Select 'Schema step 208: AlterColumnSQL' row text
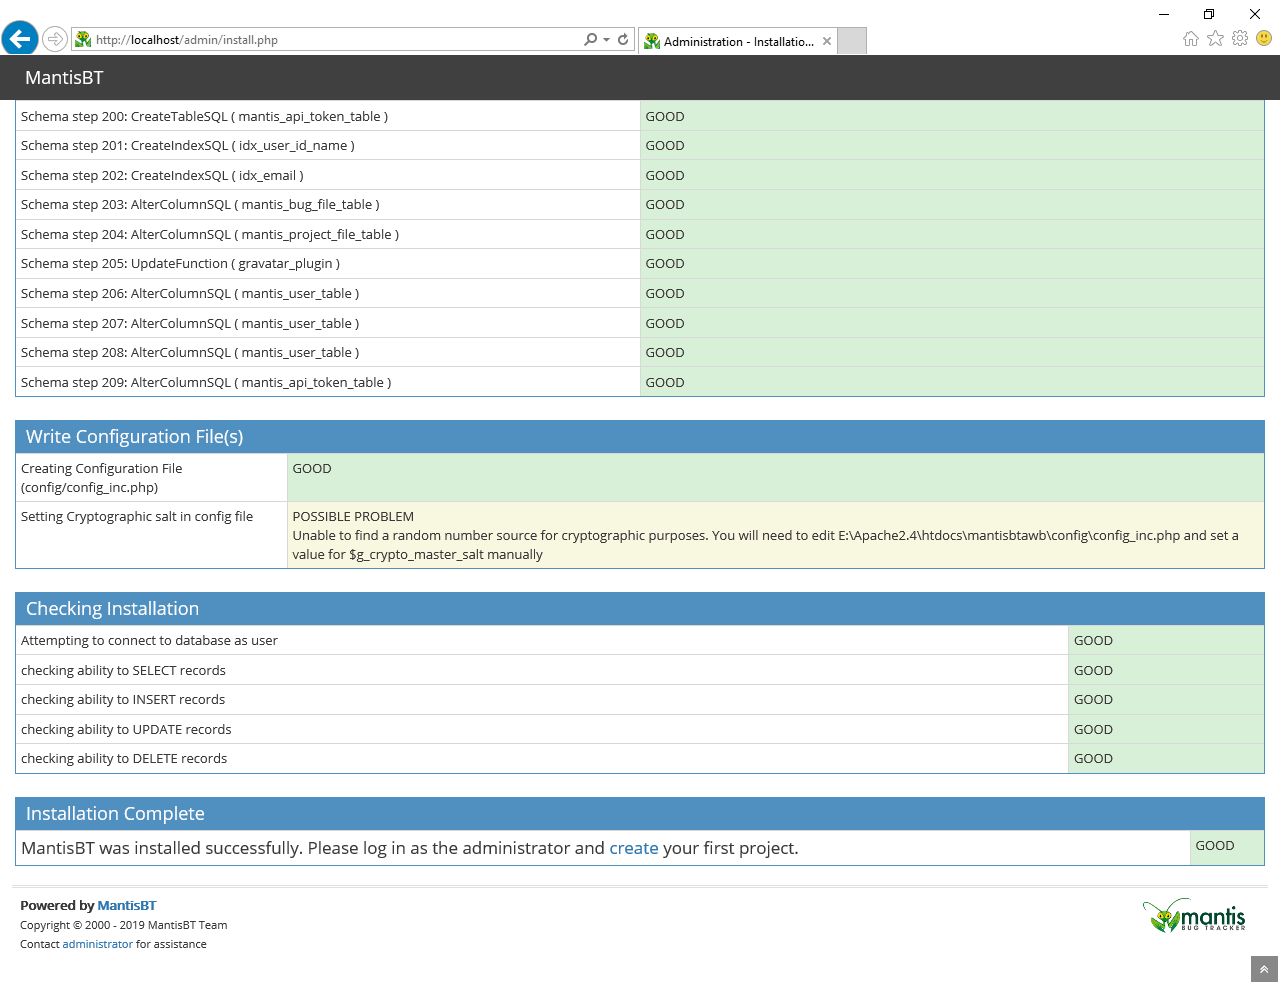 point(190,353)
